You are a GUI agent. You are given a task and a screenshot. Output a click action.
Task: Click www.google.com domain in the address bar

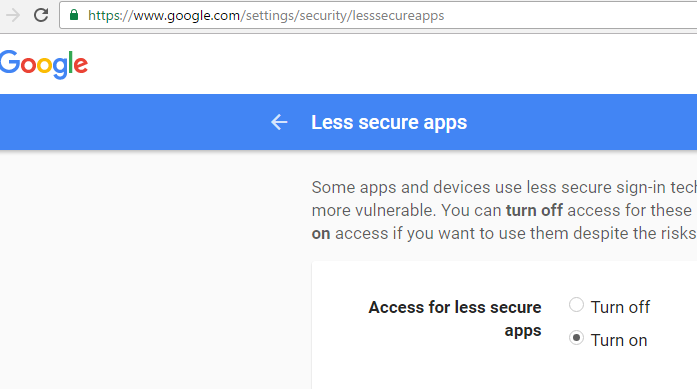point(186,16)
